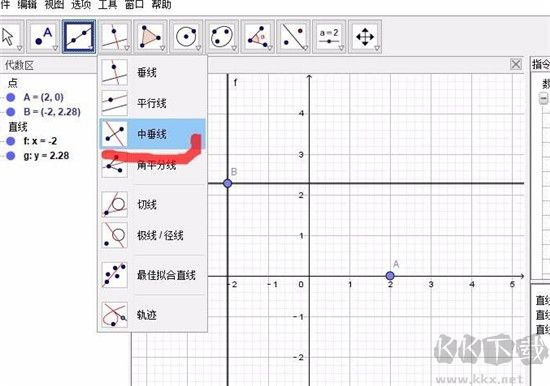Open the Ellipse tool dropdown arrow
The width and height of the screenshot is (550, 386).
point(234,48)
